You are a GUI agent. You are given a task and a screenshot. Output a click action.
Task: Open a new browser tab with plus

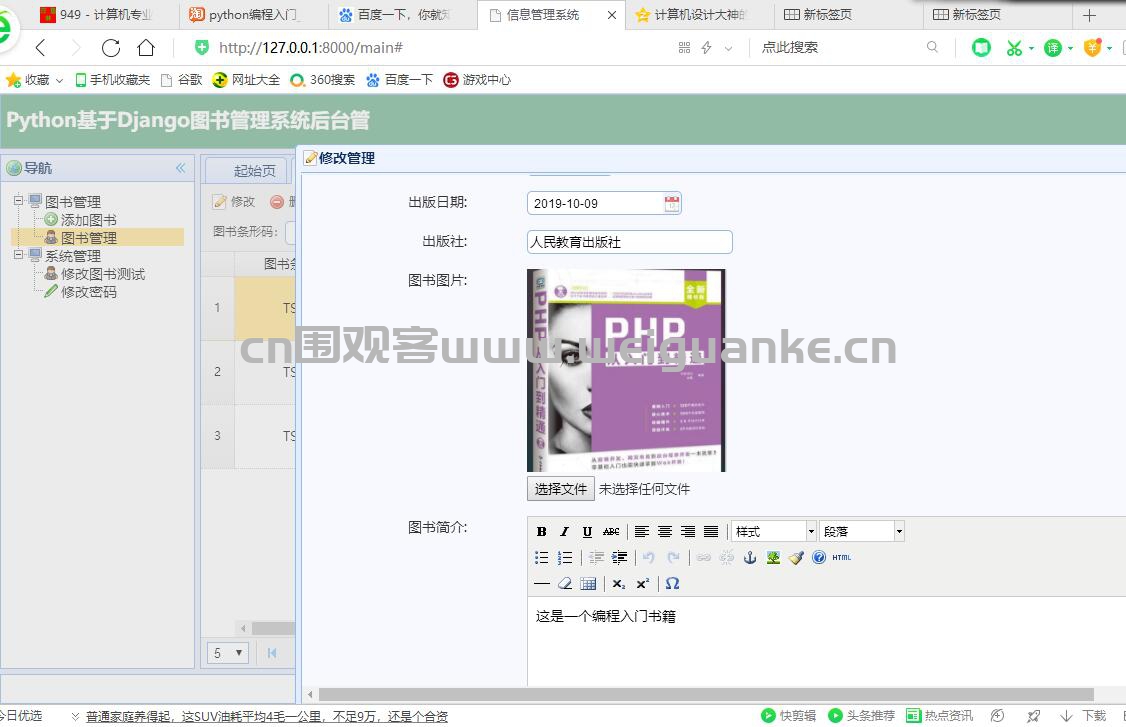tap(1089, 15)
